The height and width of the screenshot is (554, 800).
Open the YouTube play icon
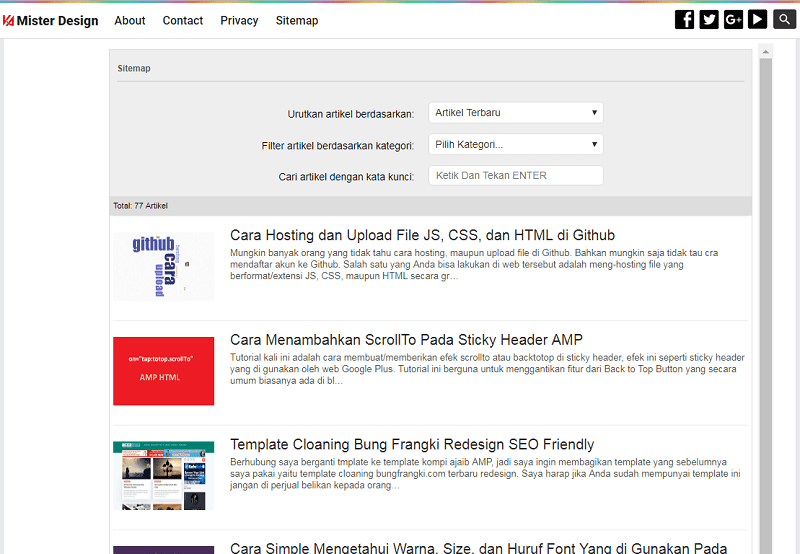(758, 20)
